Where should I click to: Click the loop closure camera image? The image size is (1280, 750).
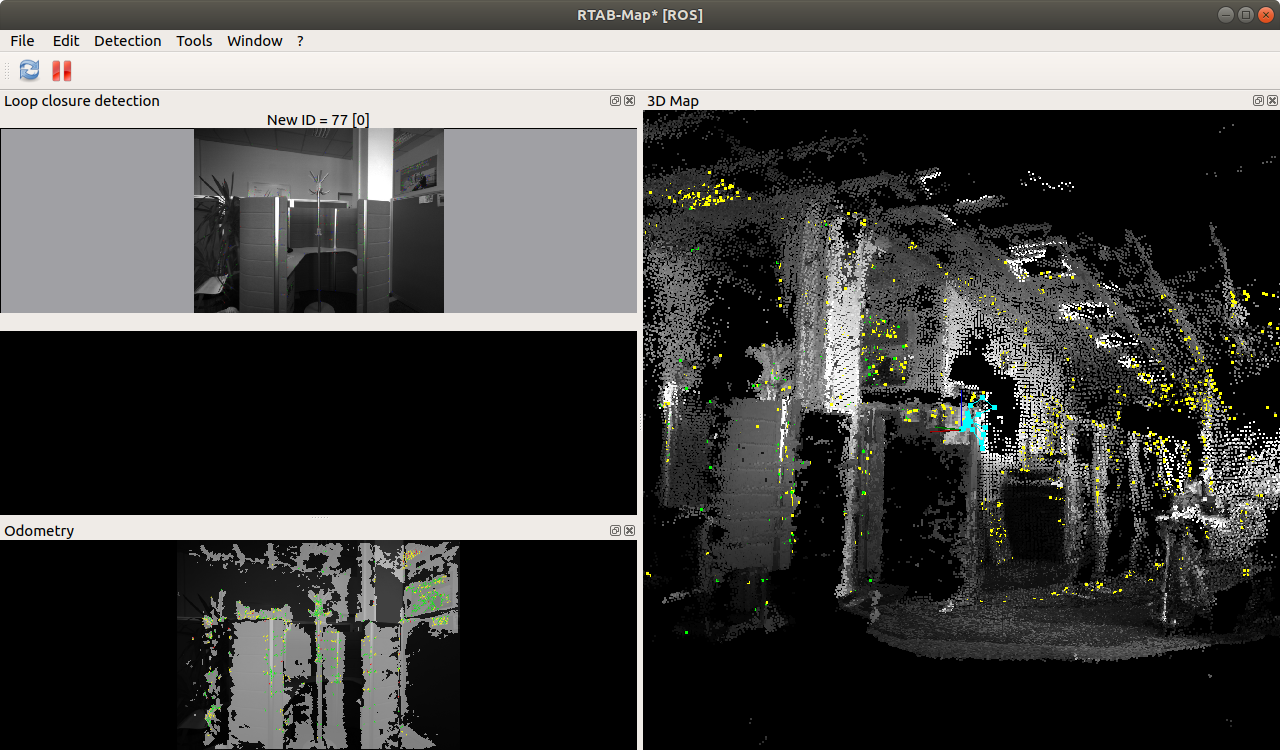point(318,221)
